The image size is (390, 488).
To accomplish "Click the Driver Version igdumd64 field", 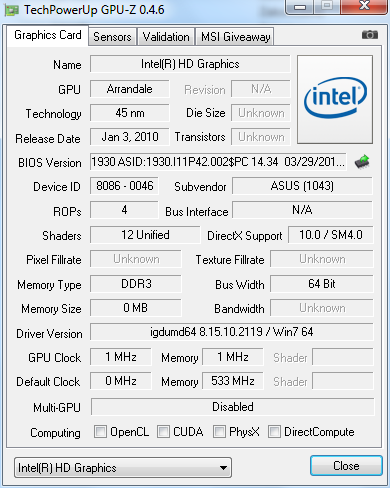I will 232,332.
